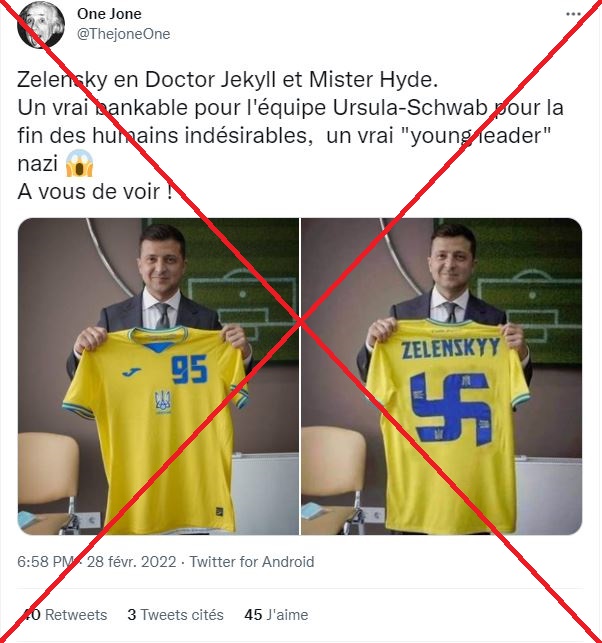Open the tweet's more options ellipsis
Image resolution: width=602 pixels, height=643 pixels.
[x=573, y=15]
